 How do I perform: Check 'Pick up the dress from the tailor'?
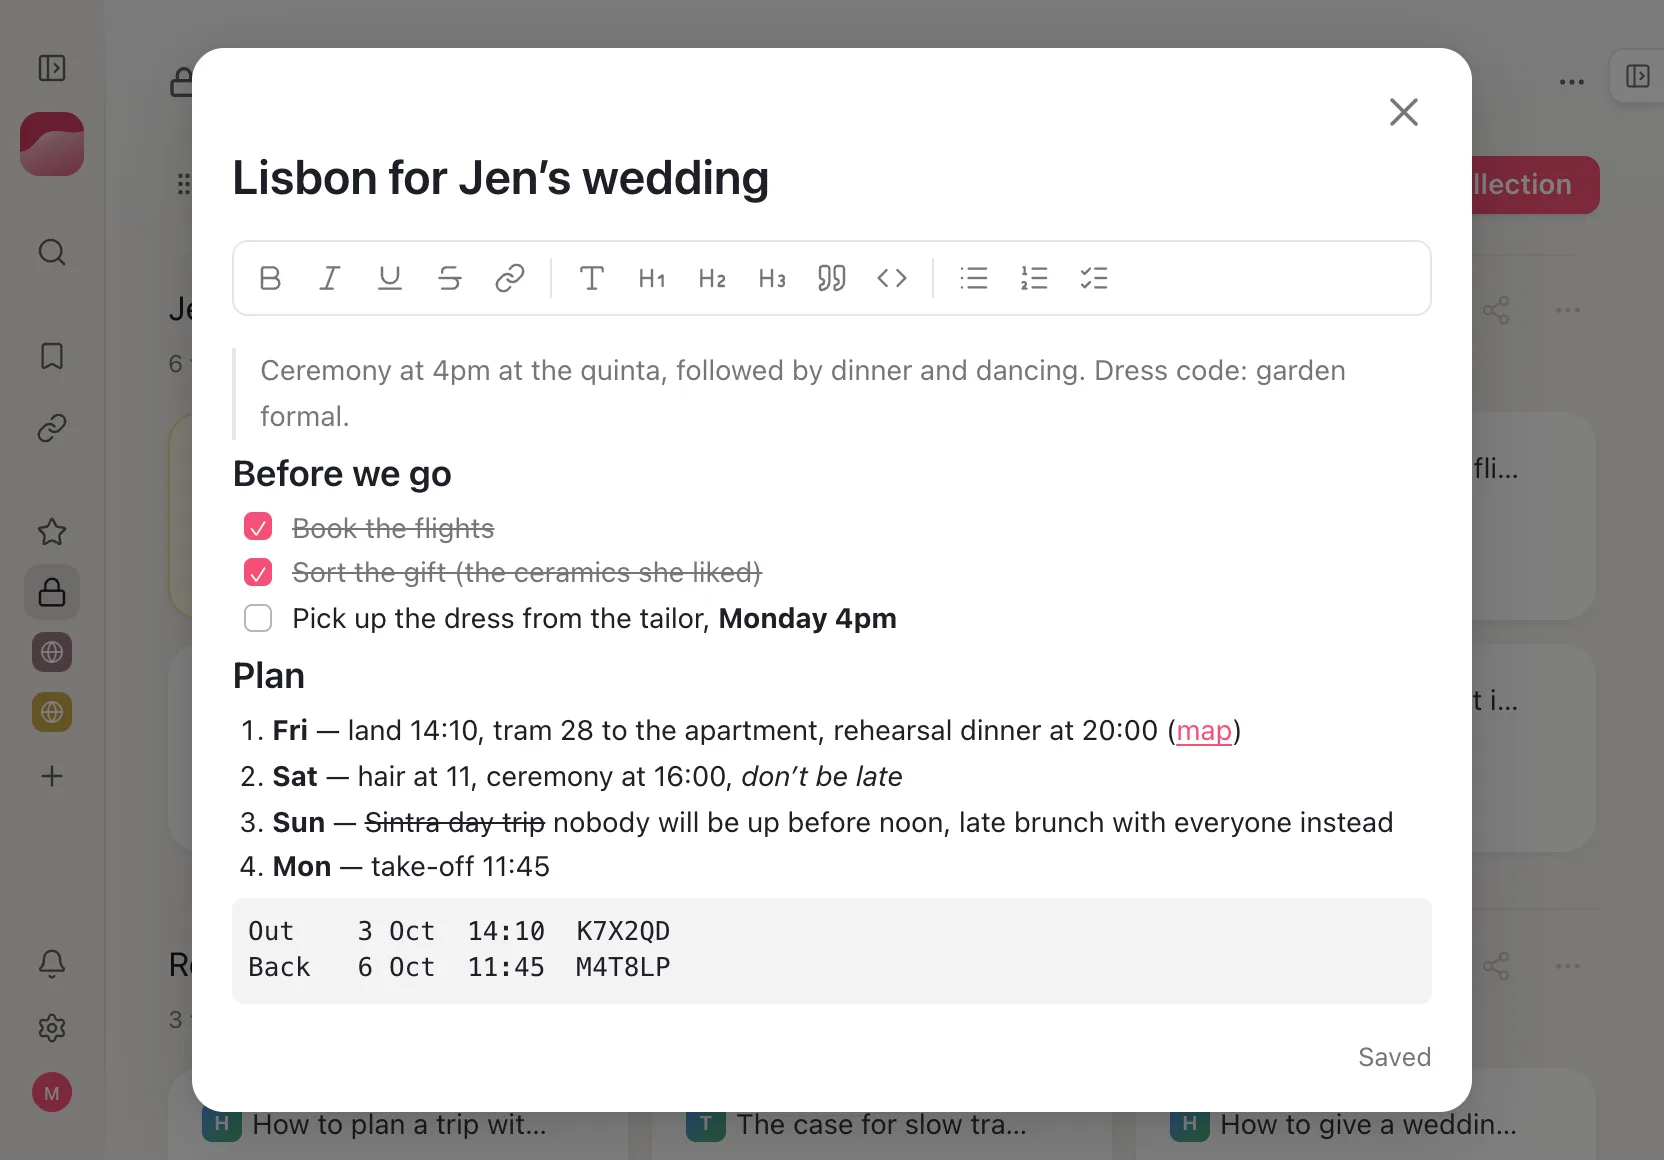258,618
